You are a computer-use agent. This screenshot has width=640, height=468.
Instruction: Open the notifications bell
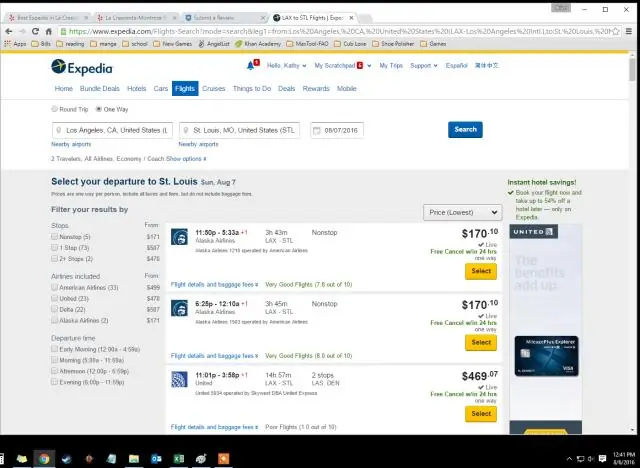251,66
